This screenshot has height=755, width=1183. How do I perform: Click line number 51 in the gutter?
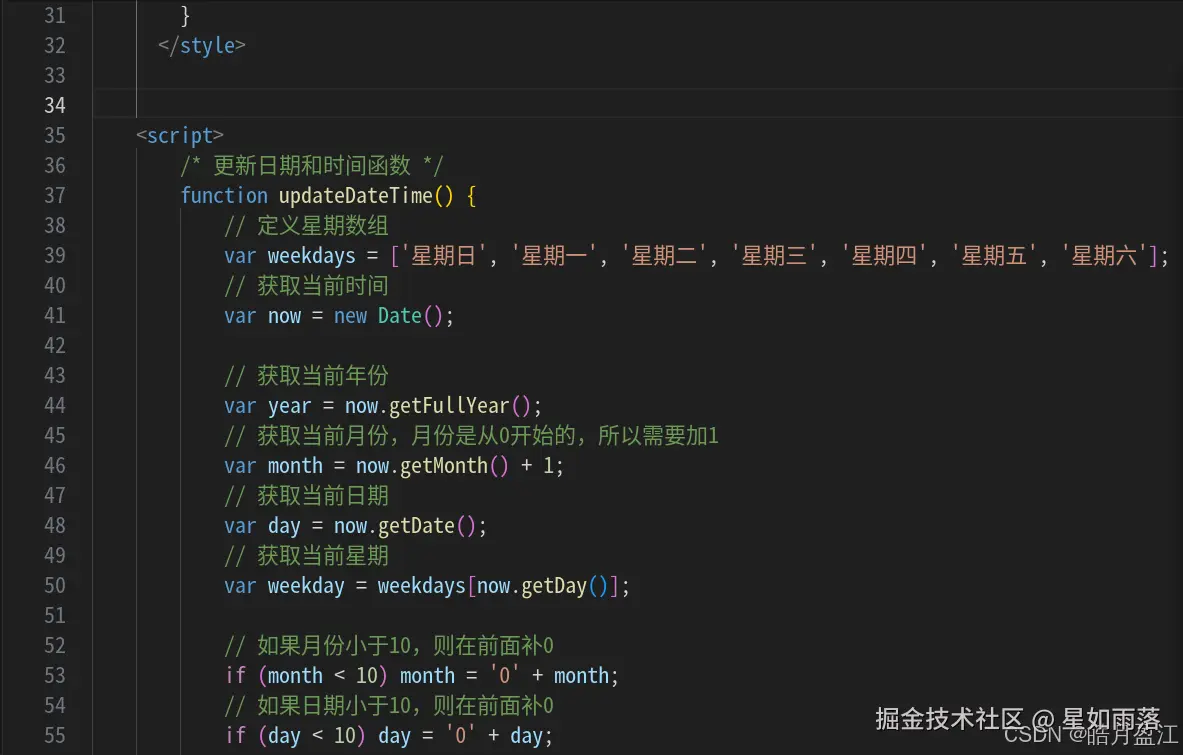point(54,615)
